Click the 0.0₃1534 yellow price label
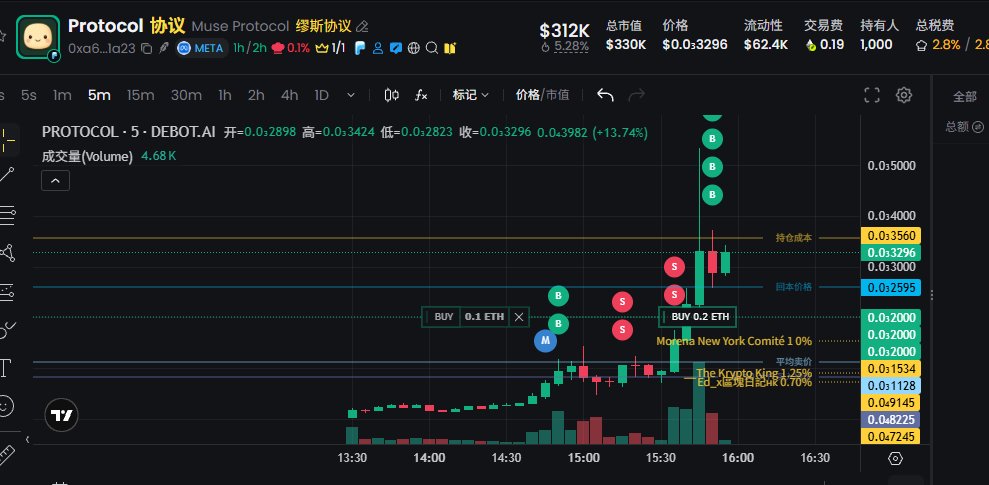Screen dimensions: 989x485 [x=891, y=368]
